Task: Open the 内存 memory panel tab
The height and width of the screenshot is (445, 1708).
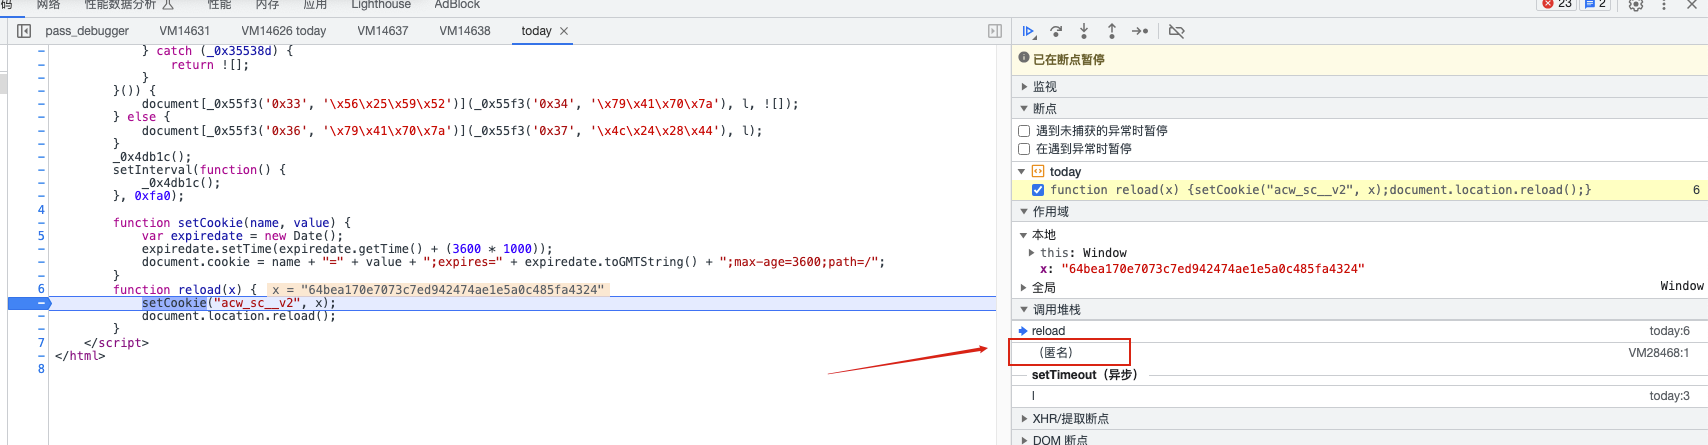Action: point(267,5)
